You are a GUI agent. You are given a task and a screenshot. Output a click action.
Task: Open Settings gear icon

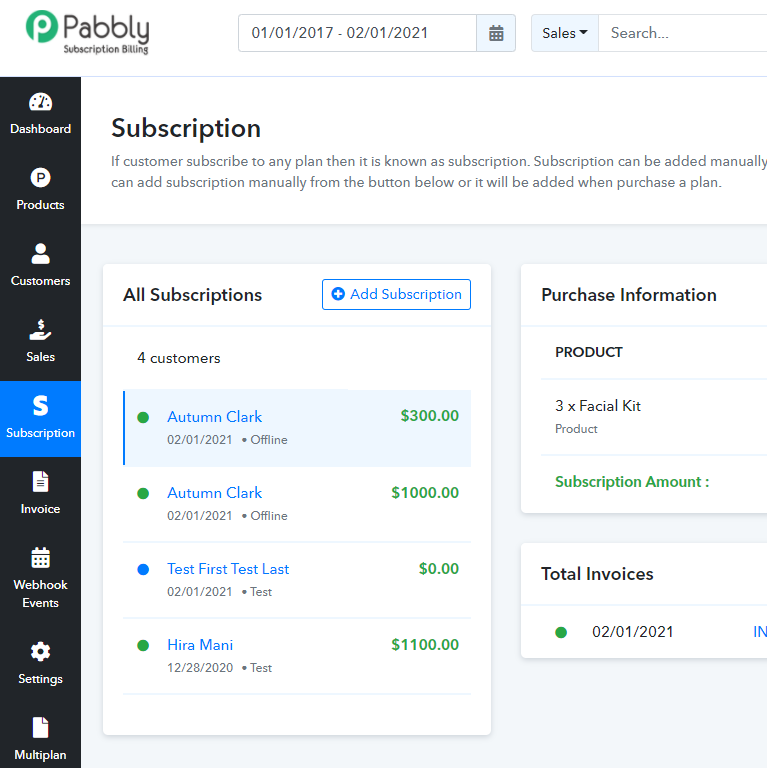[40, 652]
